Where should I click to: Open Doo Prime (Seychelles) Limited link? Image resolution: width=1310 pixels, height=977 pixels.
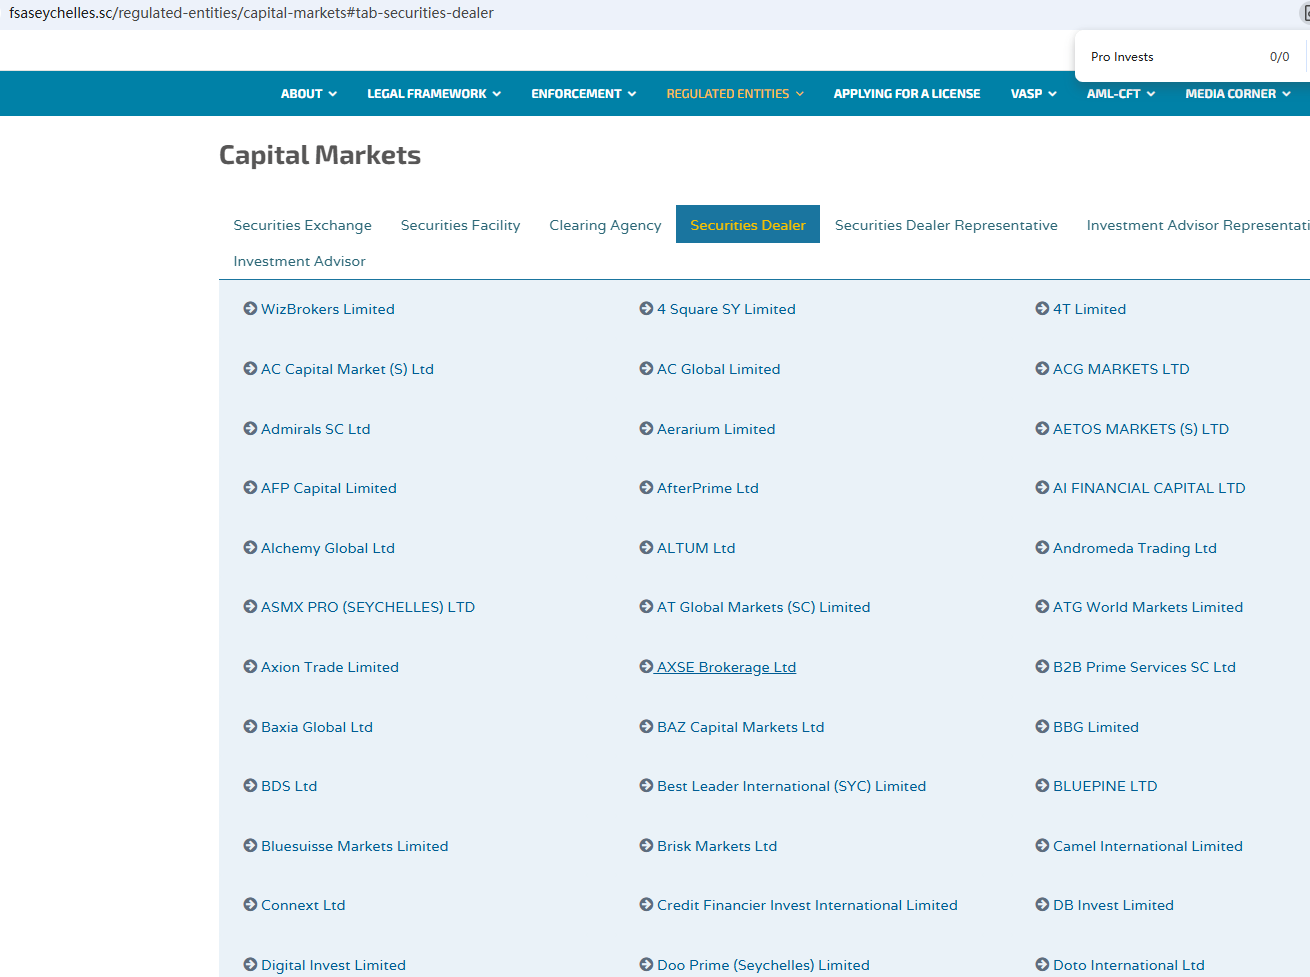[x=763, y=965]
